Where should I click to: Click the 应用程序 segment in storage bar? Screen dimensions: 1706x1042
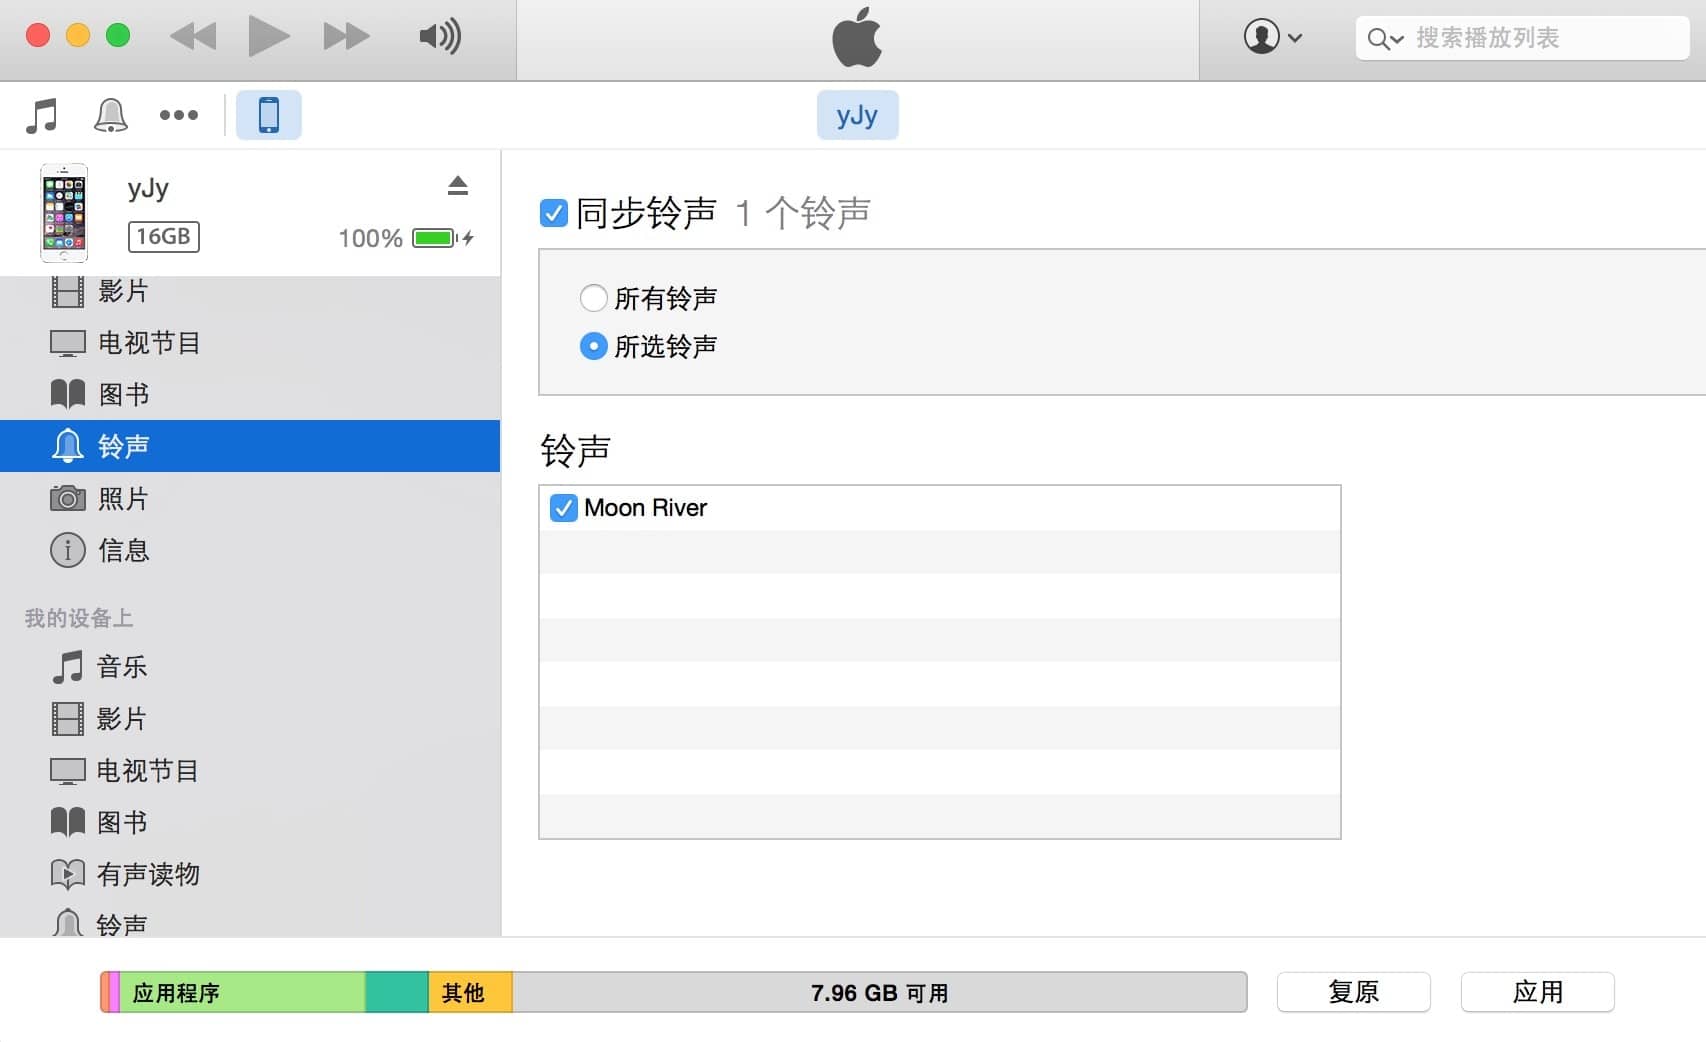(x=243, y=993)
